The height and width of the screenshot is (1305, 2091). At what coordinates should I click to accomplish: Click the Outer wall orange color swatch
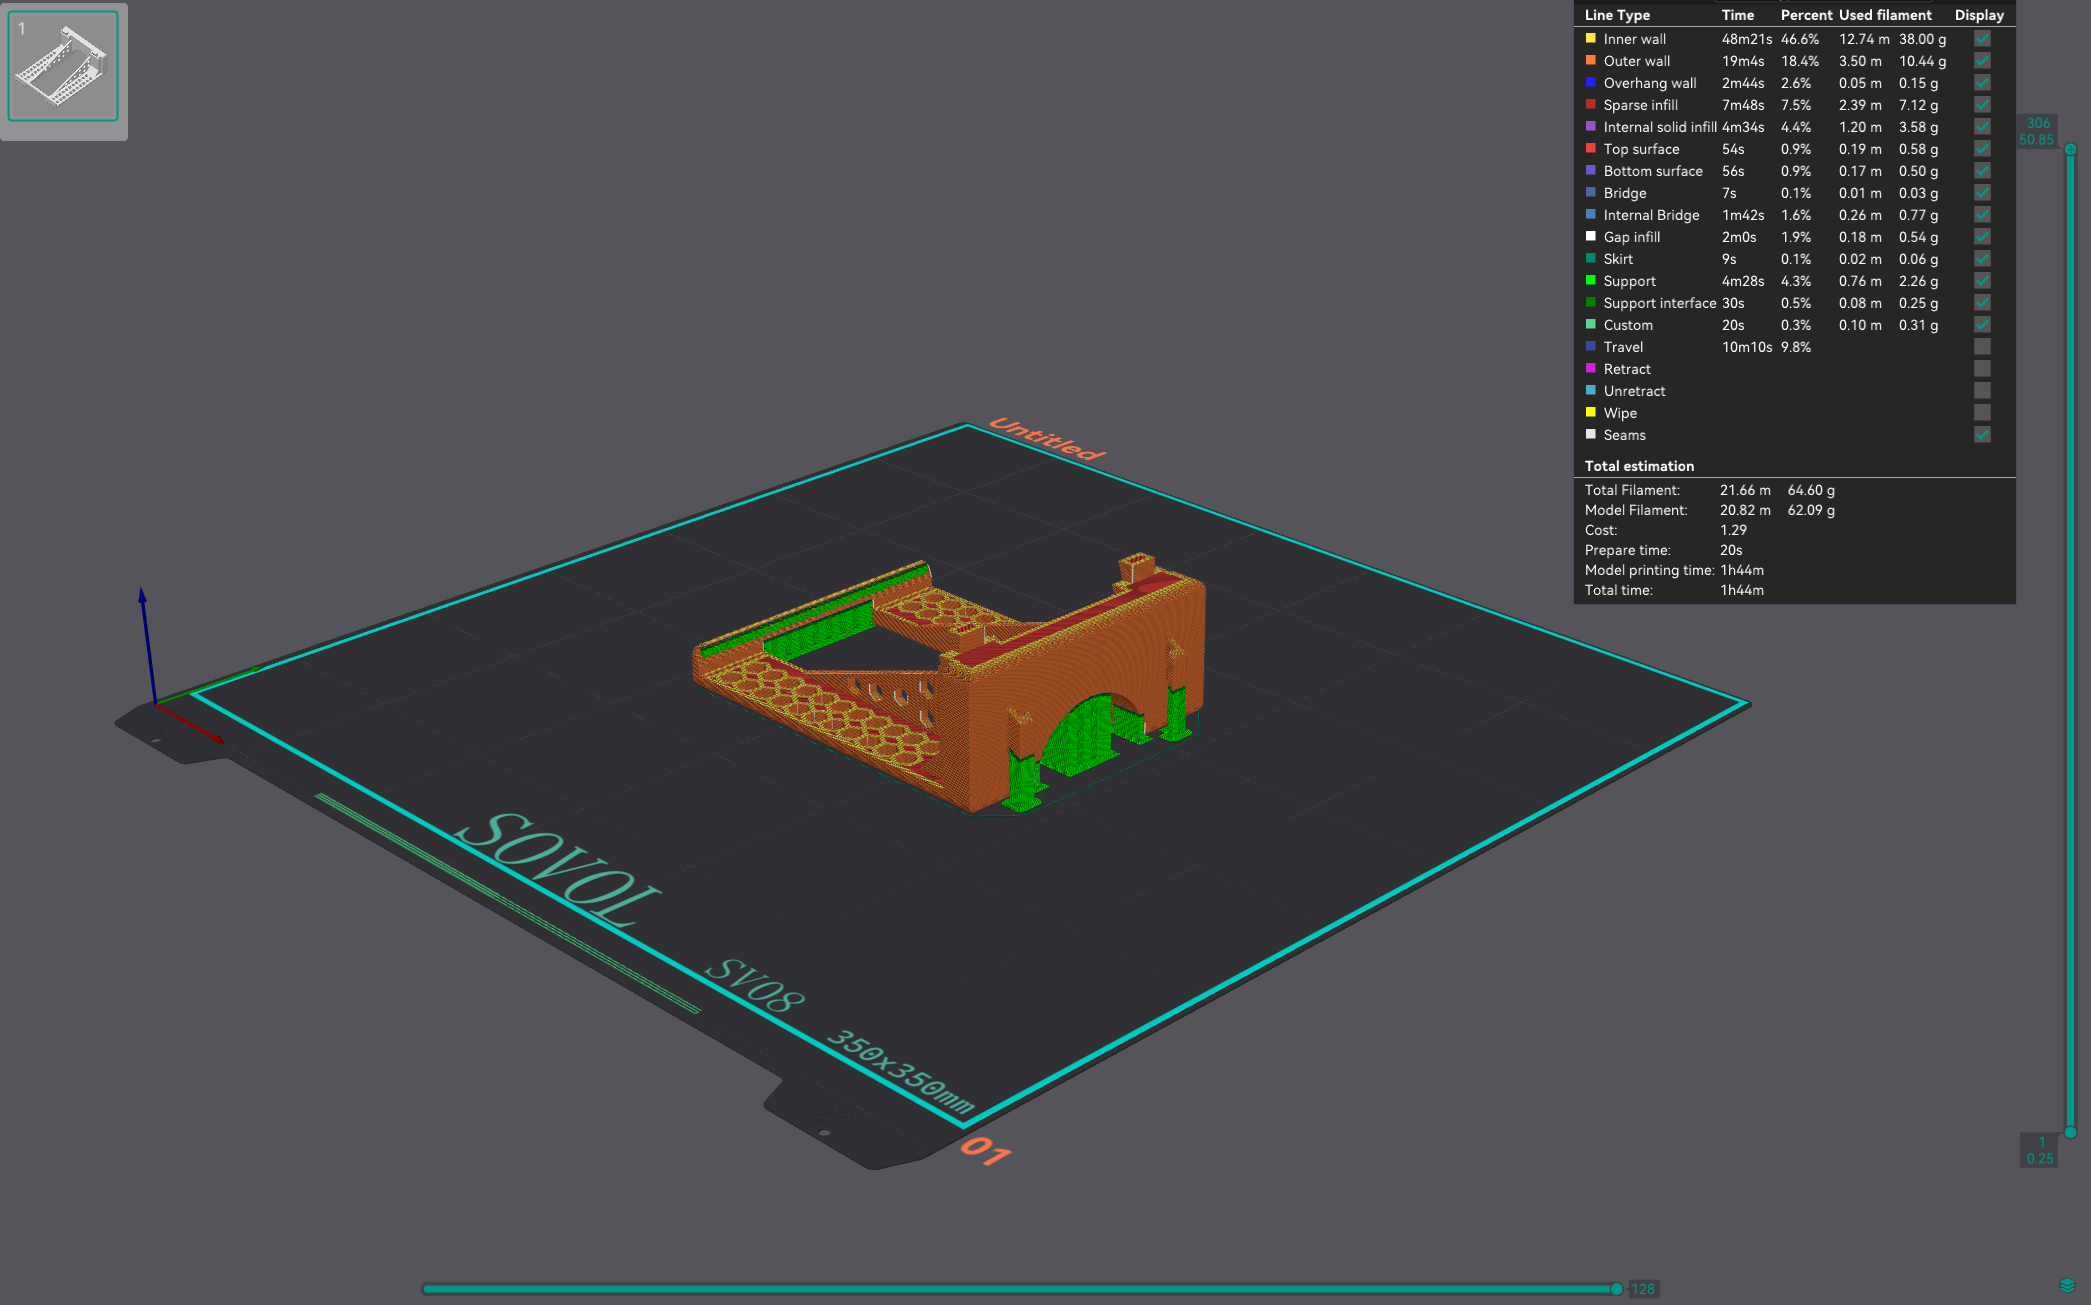1591,60
